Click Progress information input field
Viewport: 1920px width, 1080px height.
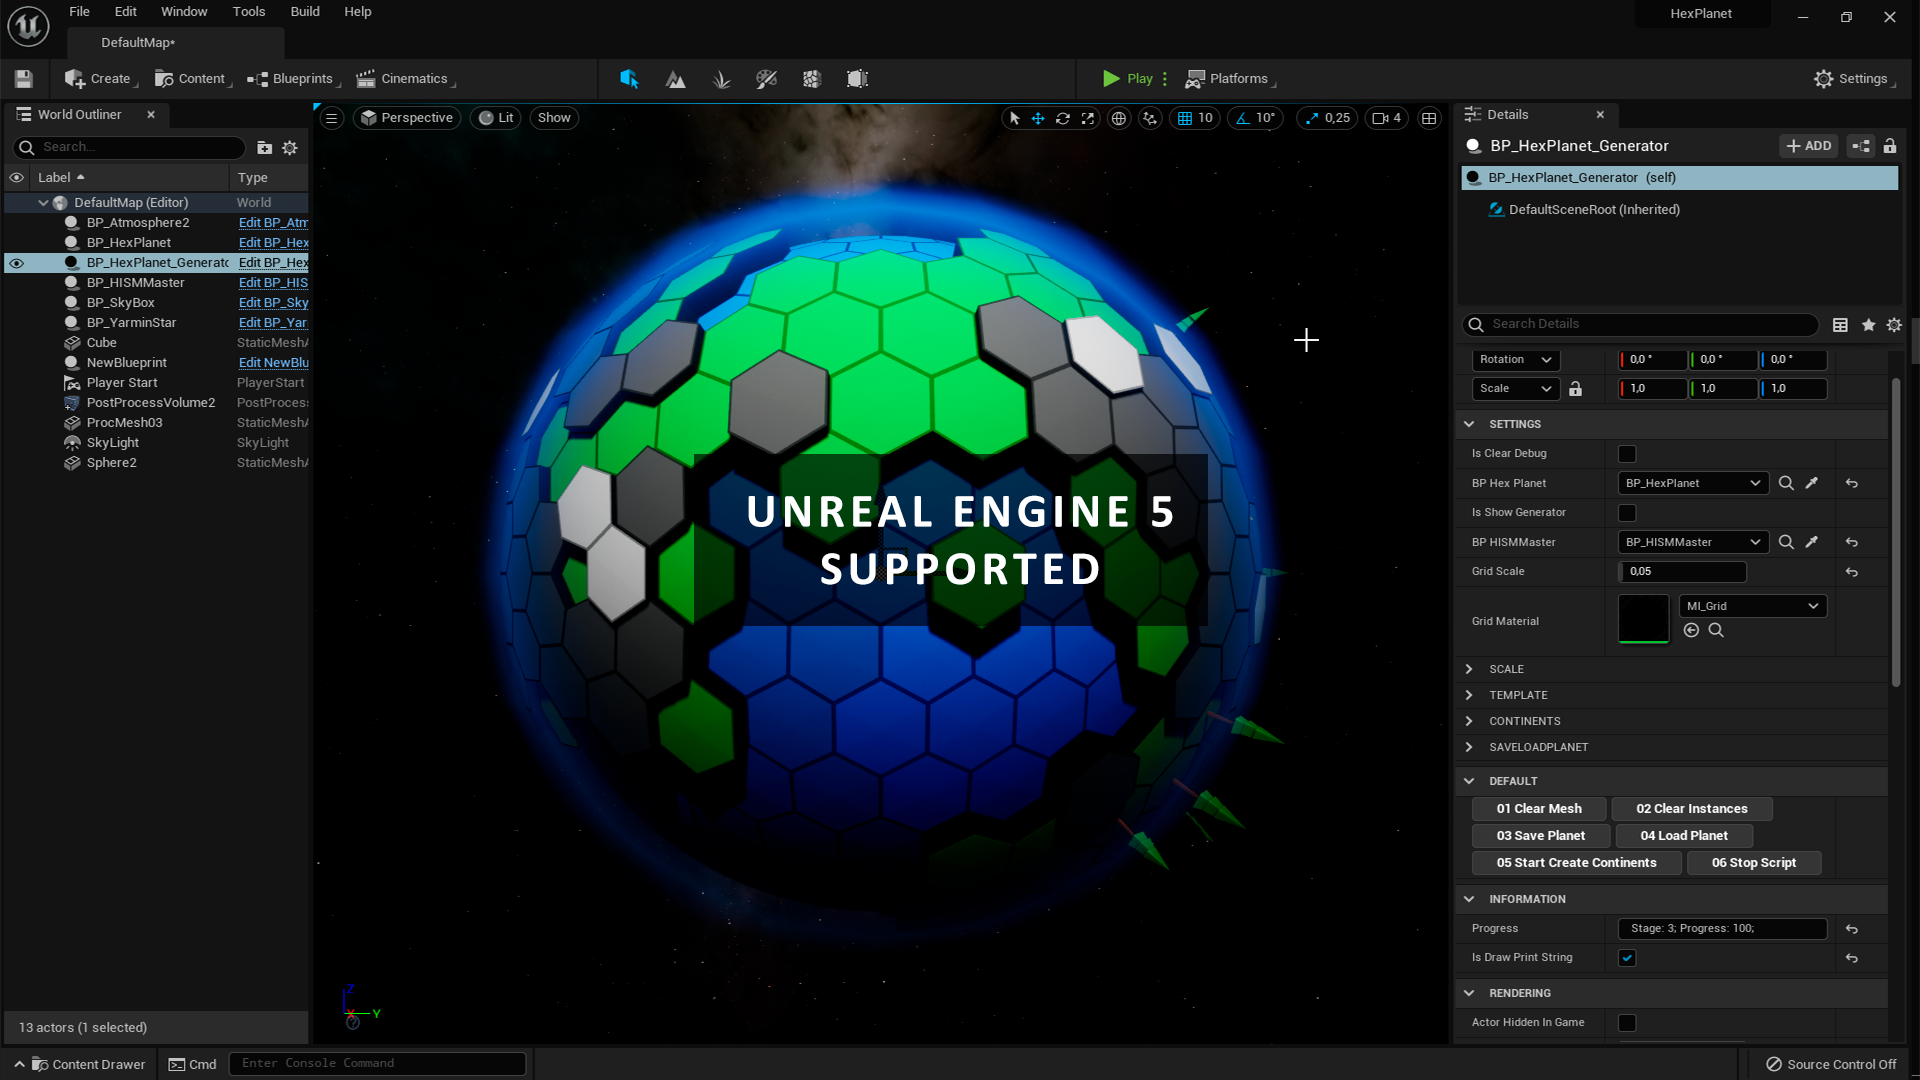[x=1722, y=927]
